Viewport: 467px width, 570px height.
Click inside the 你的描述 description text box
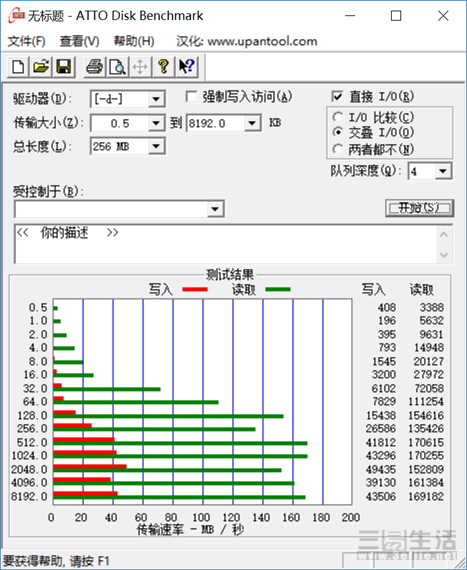point(225,244)
